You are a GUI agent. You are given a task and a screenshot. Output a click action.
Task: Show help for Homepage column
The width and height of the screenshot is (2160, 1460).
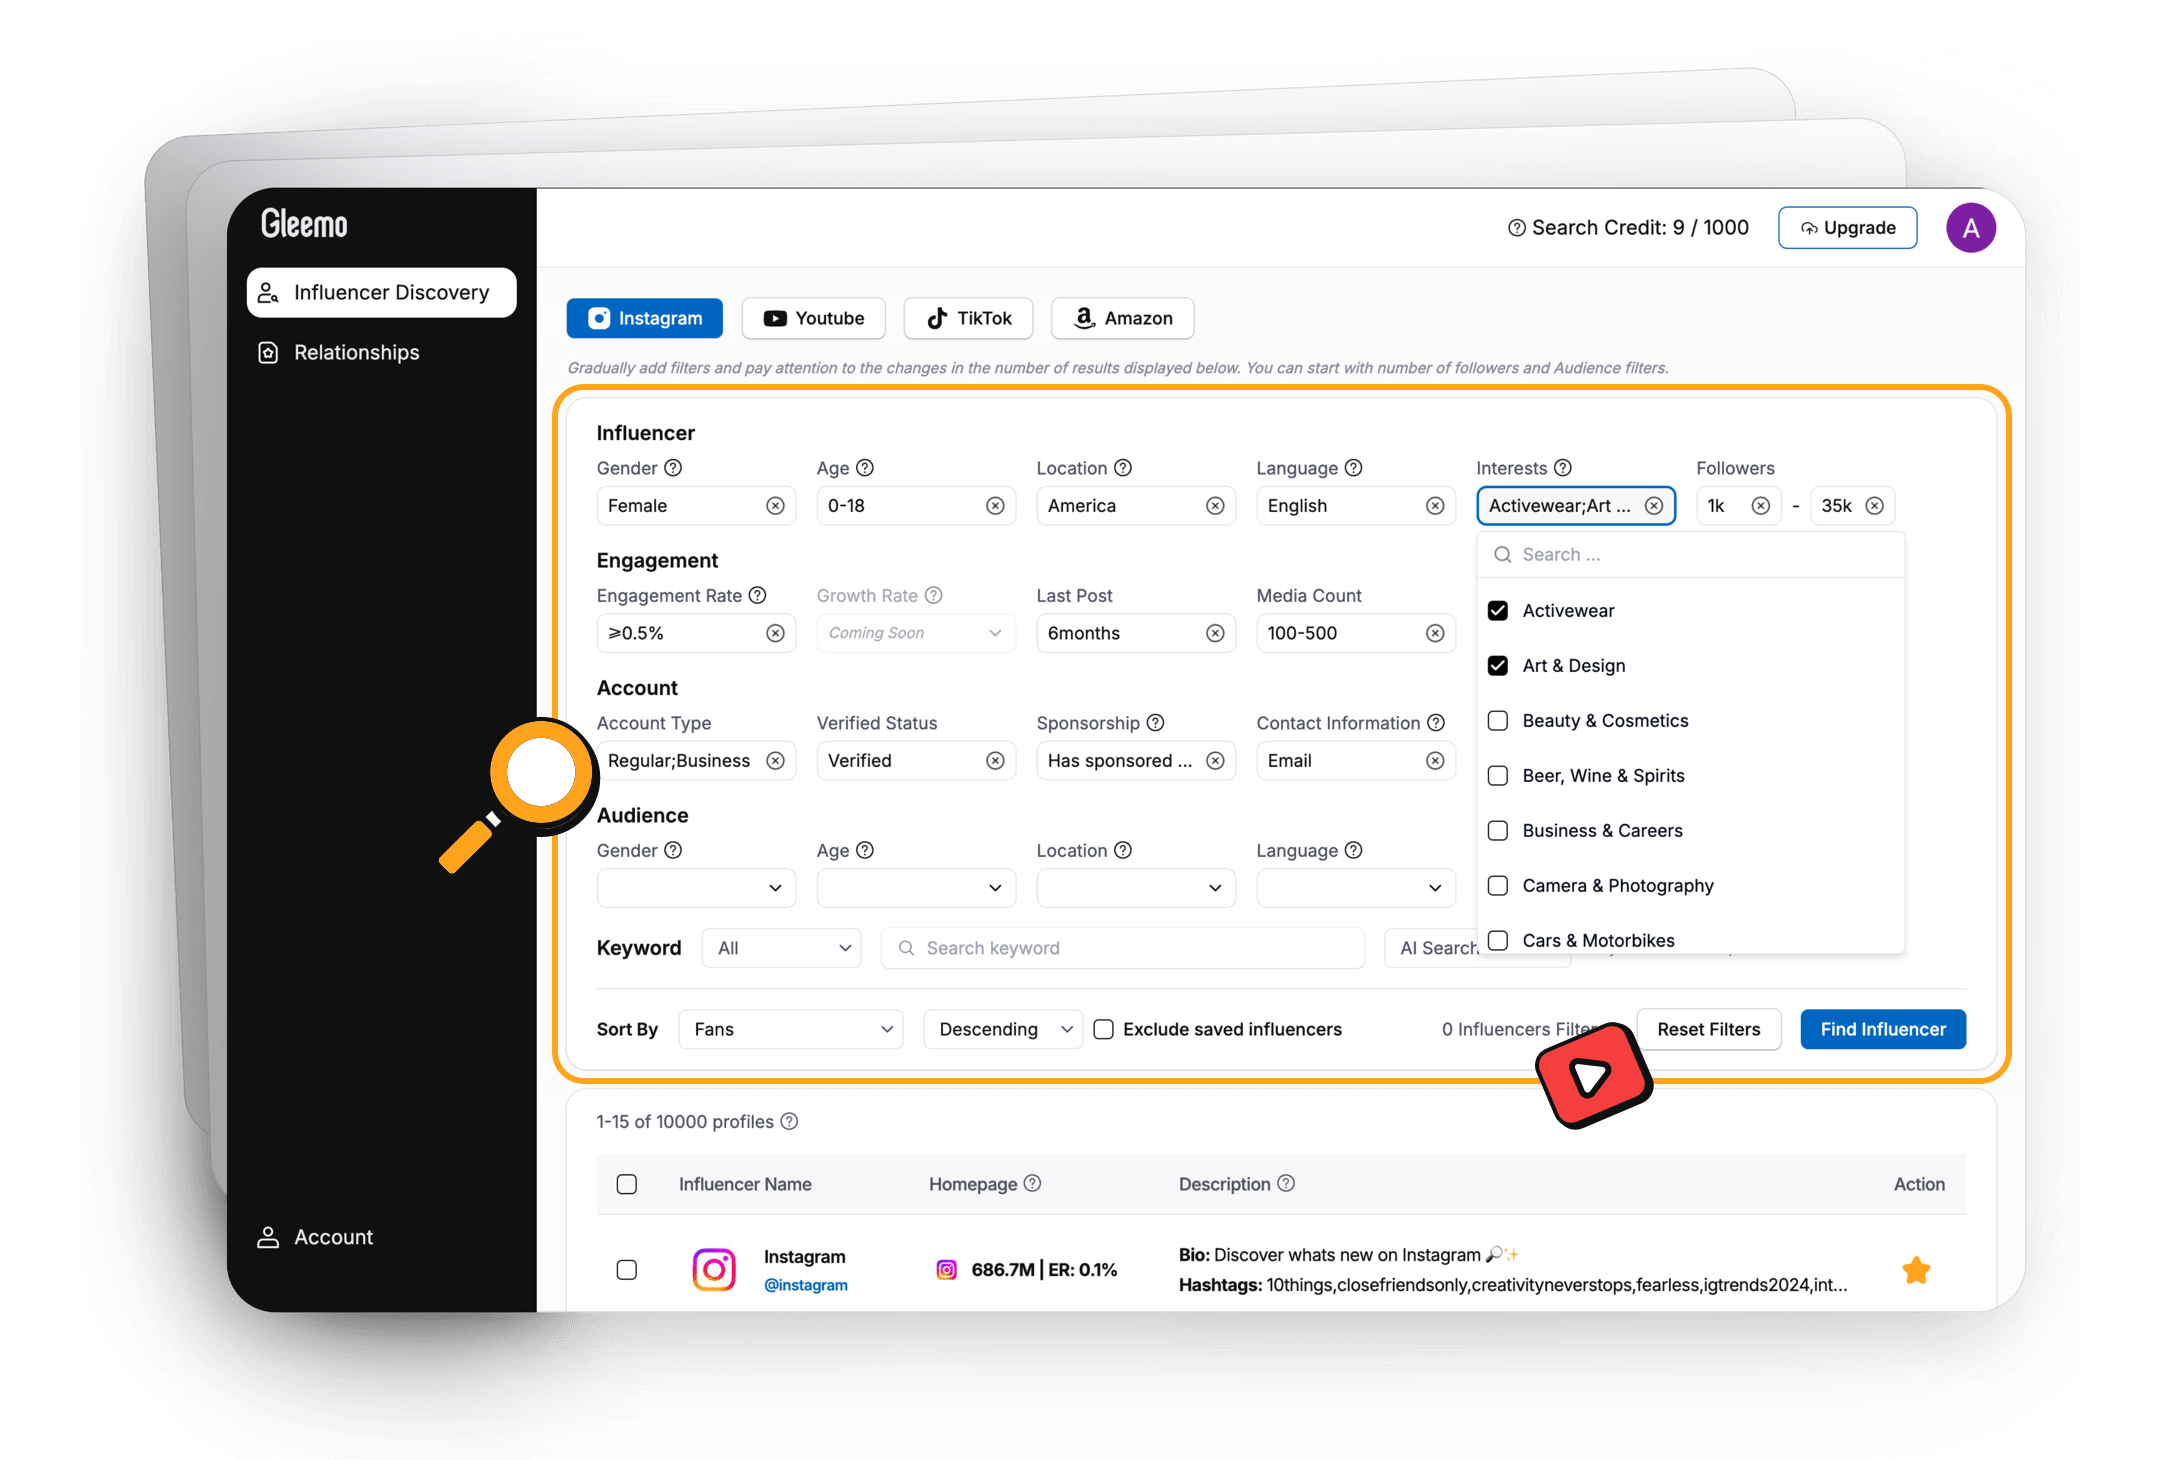click(1033, 1183)
